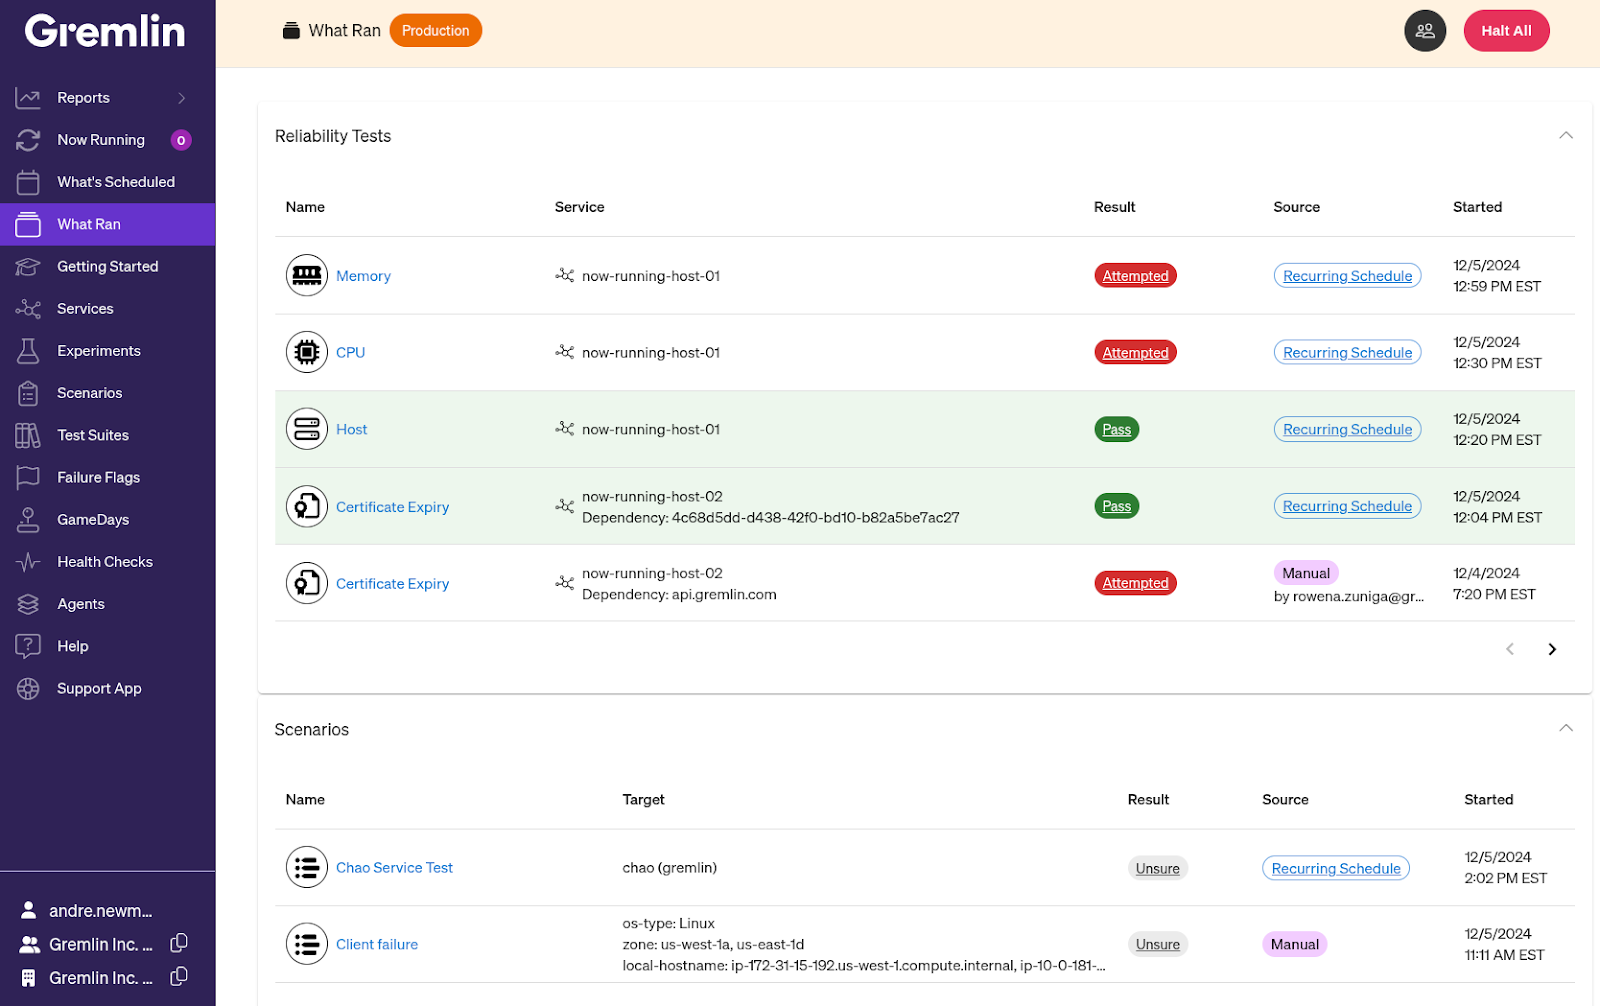Copy the Gremlin Inc. team ID
This screenshot has width=1600, height=1006.
click(x=179, y=943)
